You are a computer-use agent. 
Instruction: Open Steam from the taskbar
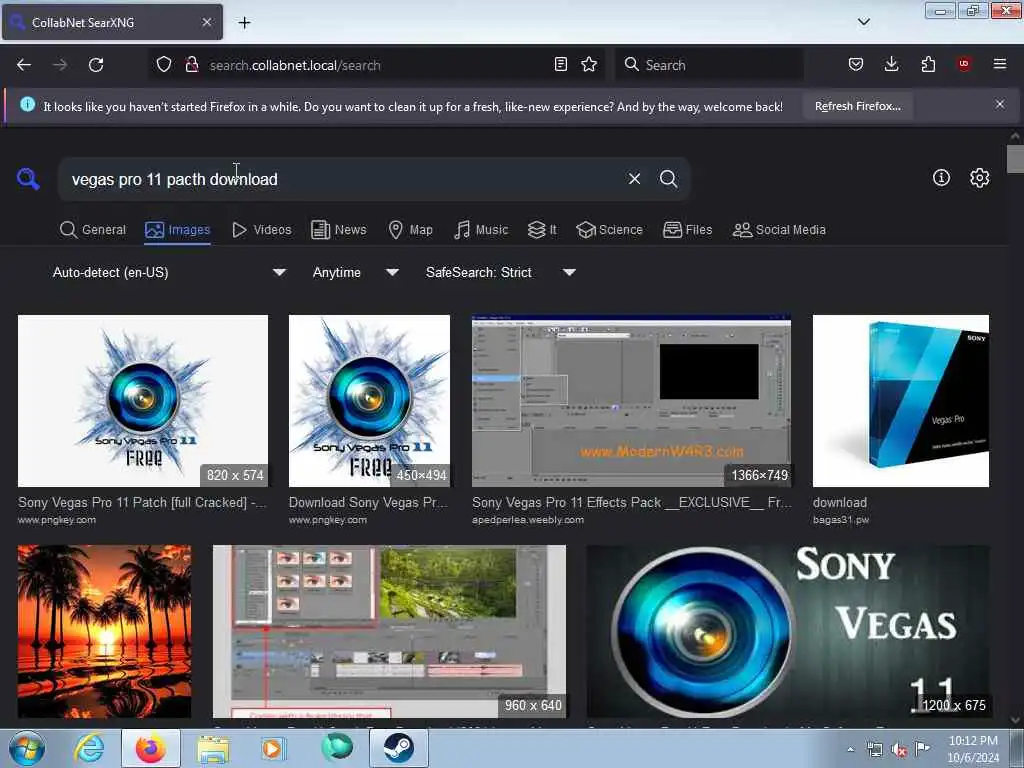(398, 748)
